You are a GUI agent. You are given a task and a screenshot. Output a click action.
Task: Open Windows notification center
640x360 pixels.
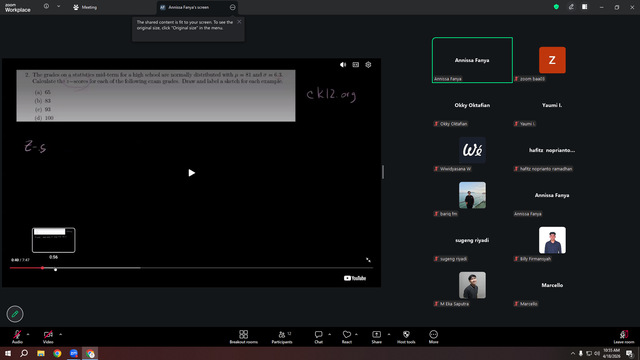pyautogui.click(x=629, y=353)
